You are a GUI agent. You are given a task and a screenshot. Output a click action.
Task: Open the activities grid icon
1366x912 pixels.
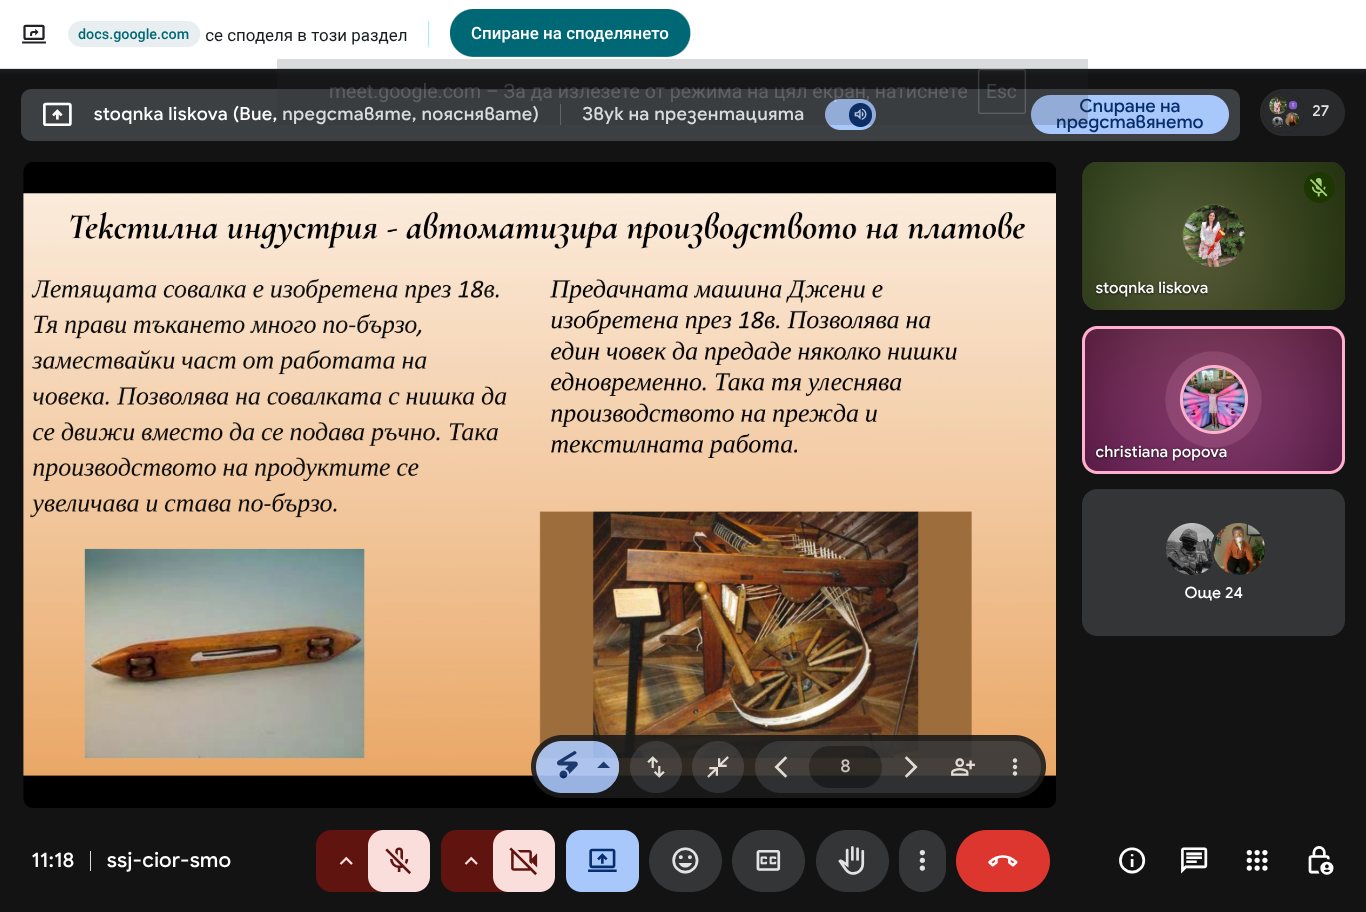pyautogui.click(x=1257, y=861)
